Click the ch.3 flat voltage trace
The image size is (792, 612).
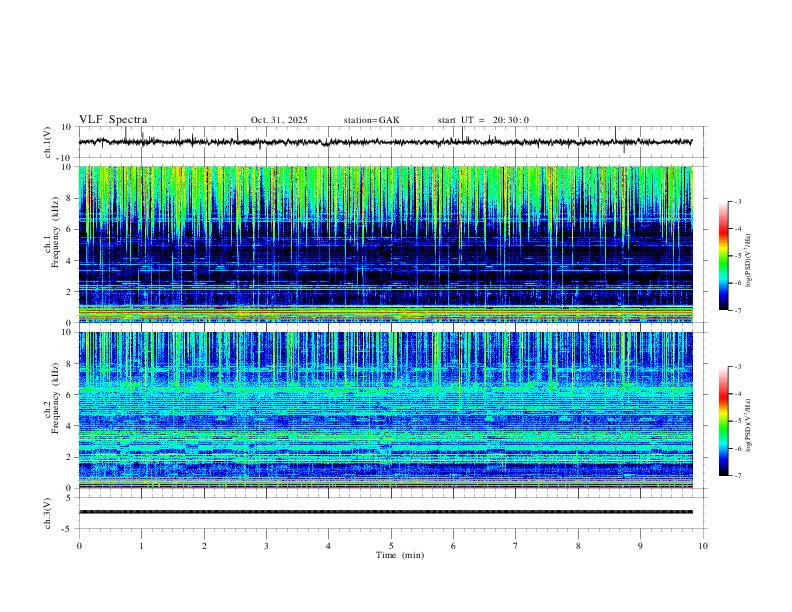point(385,512)
